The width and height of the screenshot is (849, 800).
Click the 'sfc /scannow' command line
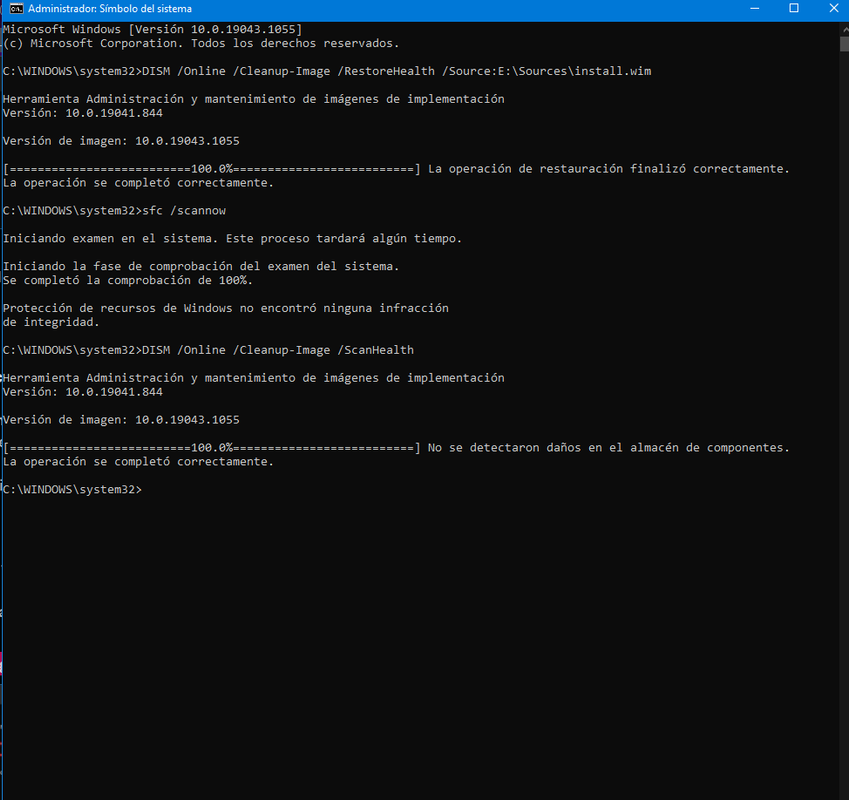(x=114, y=211)
